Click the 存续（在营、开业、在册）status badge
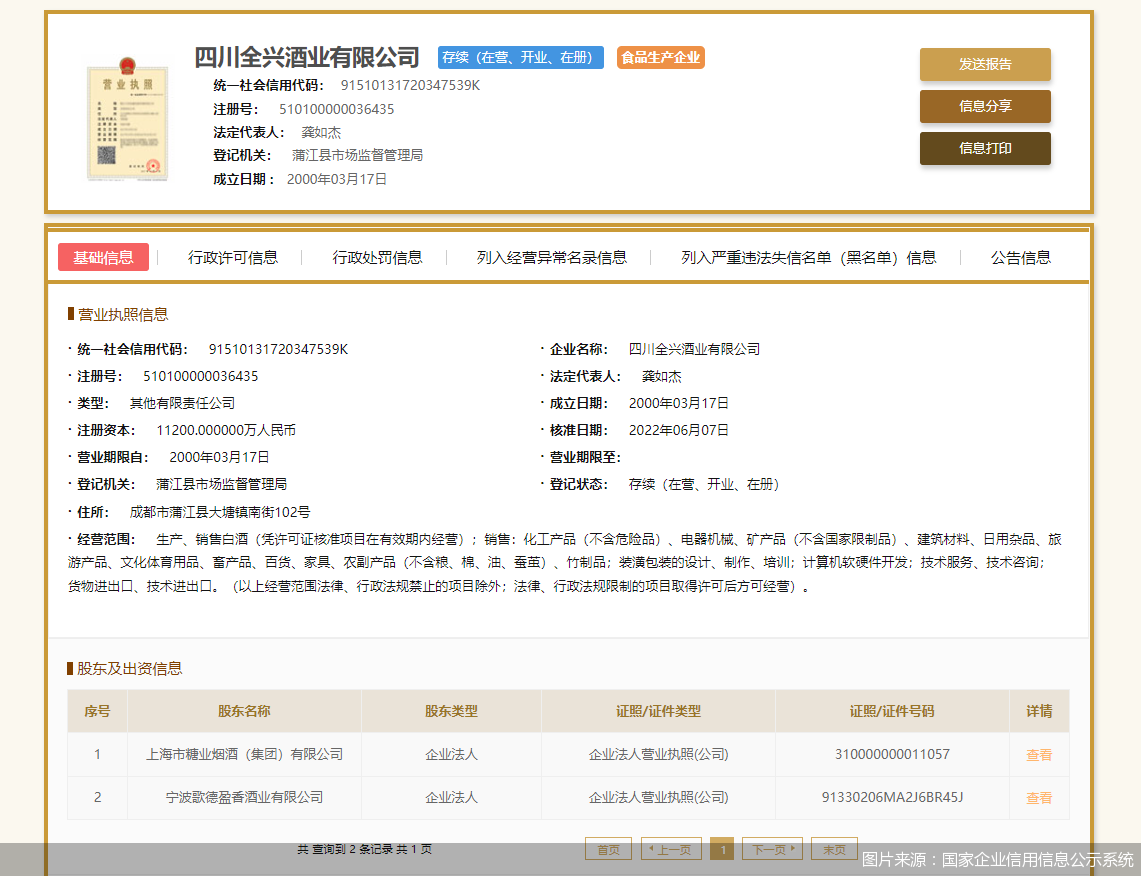The height and width of the screenshot is (876, 1141). 521,57
